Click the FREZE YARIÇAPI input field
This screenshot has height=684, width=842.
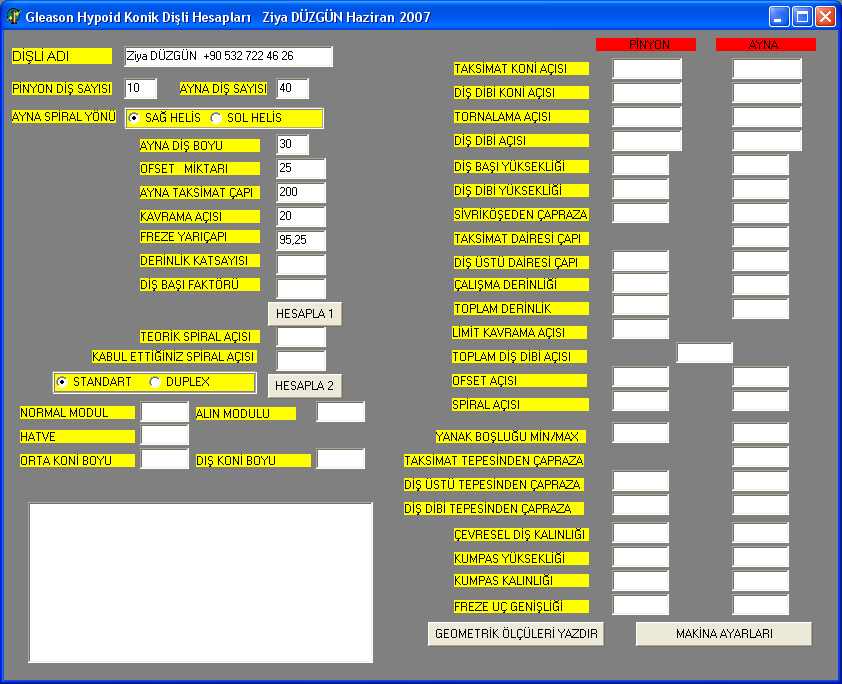click(301, 241)
